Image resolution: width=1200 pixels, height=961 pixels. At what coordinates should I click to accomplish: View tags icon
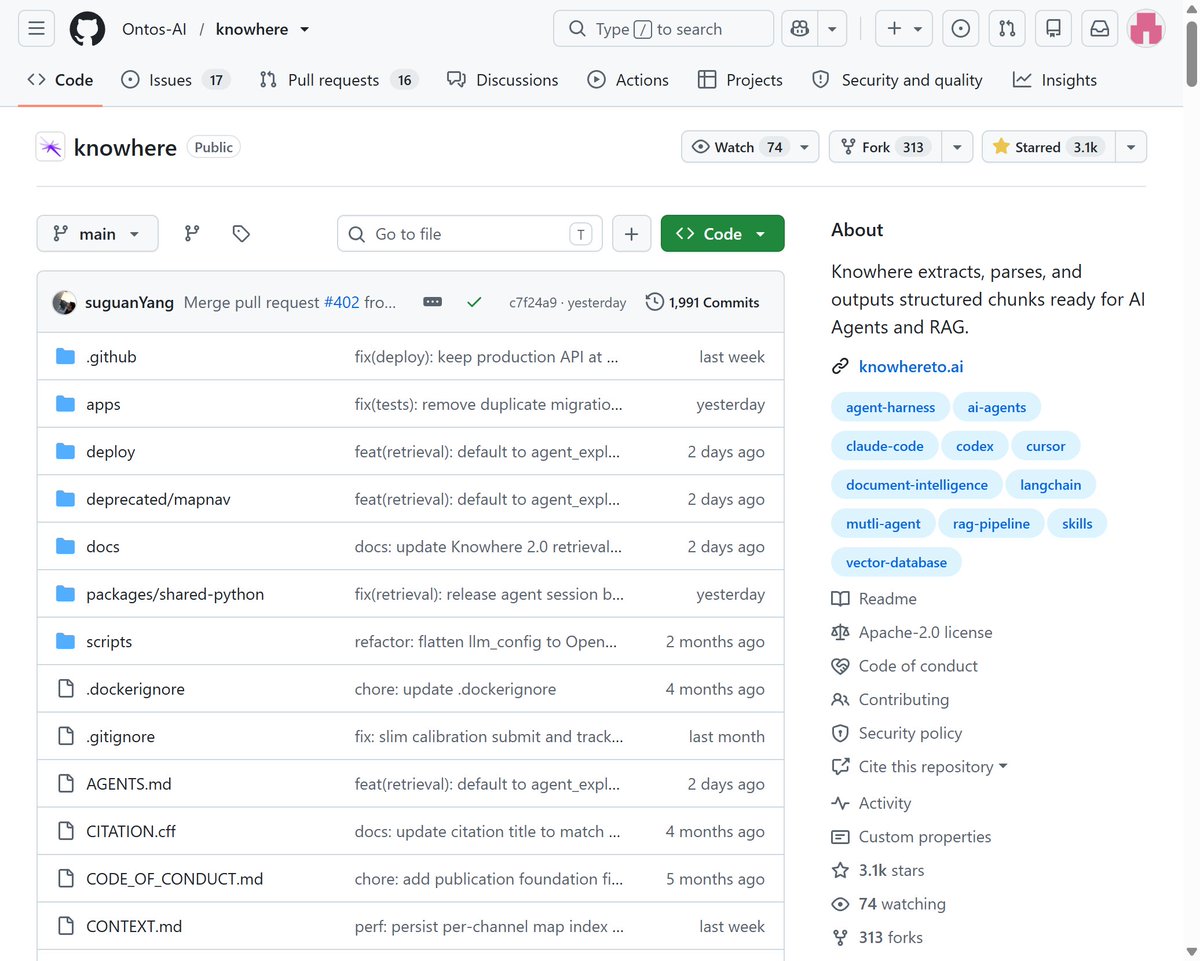click(x=241, y=234)
